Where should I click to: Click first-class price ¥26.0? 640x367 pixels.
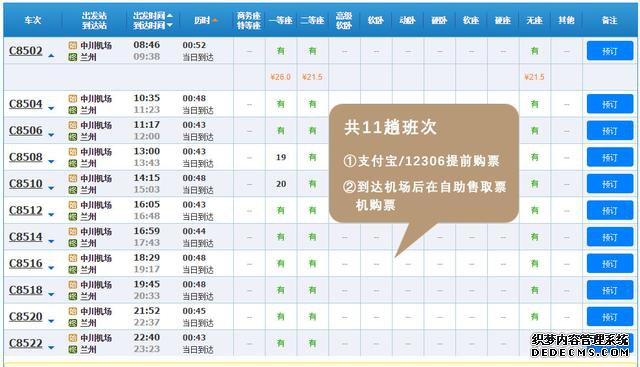coord(280,77)
